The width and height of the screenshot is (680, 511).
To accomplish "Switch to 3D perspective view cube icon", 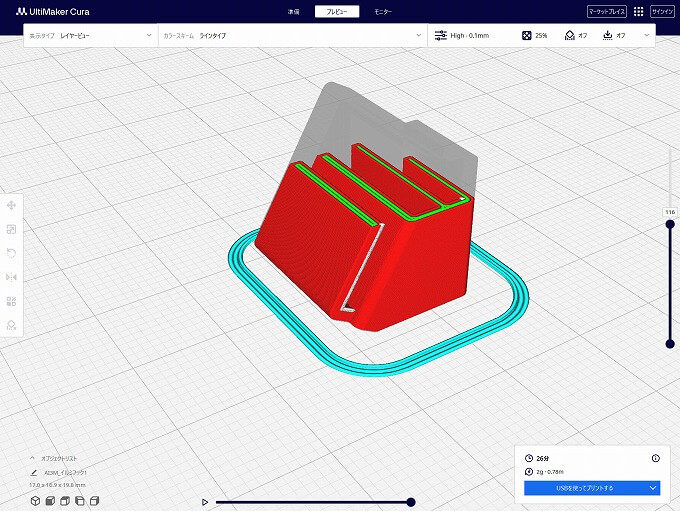I will tap(34, 500).
